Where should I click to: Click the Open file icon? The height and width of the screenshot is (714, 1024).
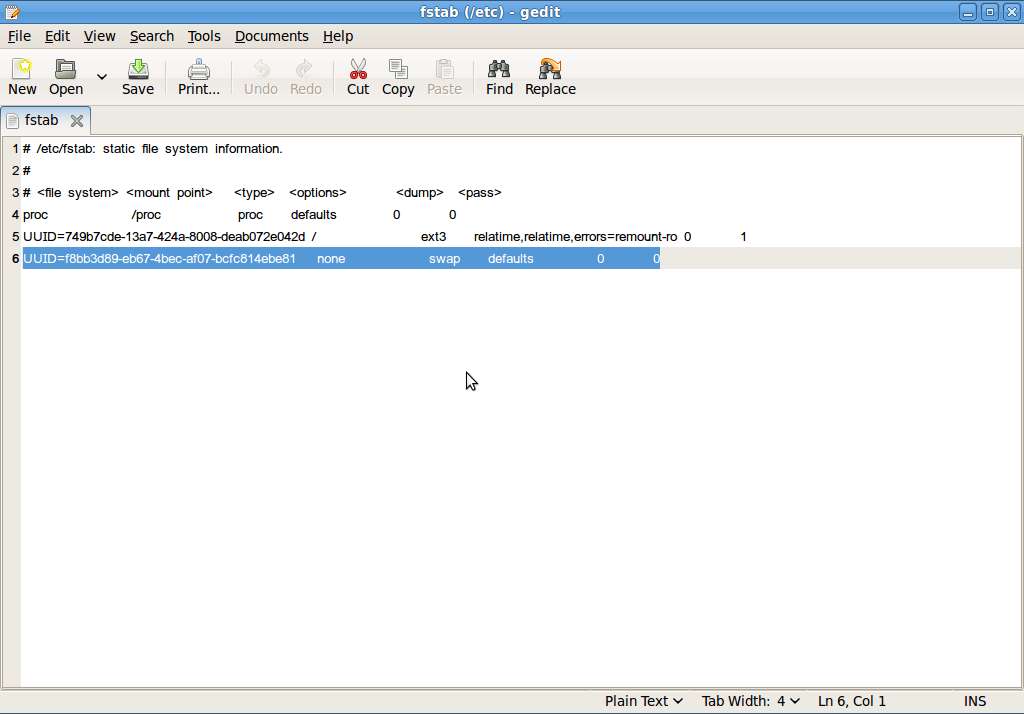click(x=66, y=76)
